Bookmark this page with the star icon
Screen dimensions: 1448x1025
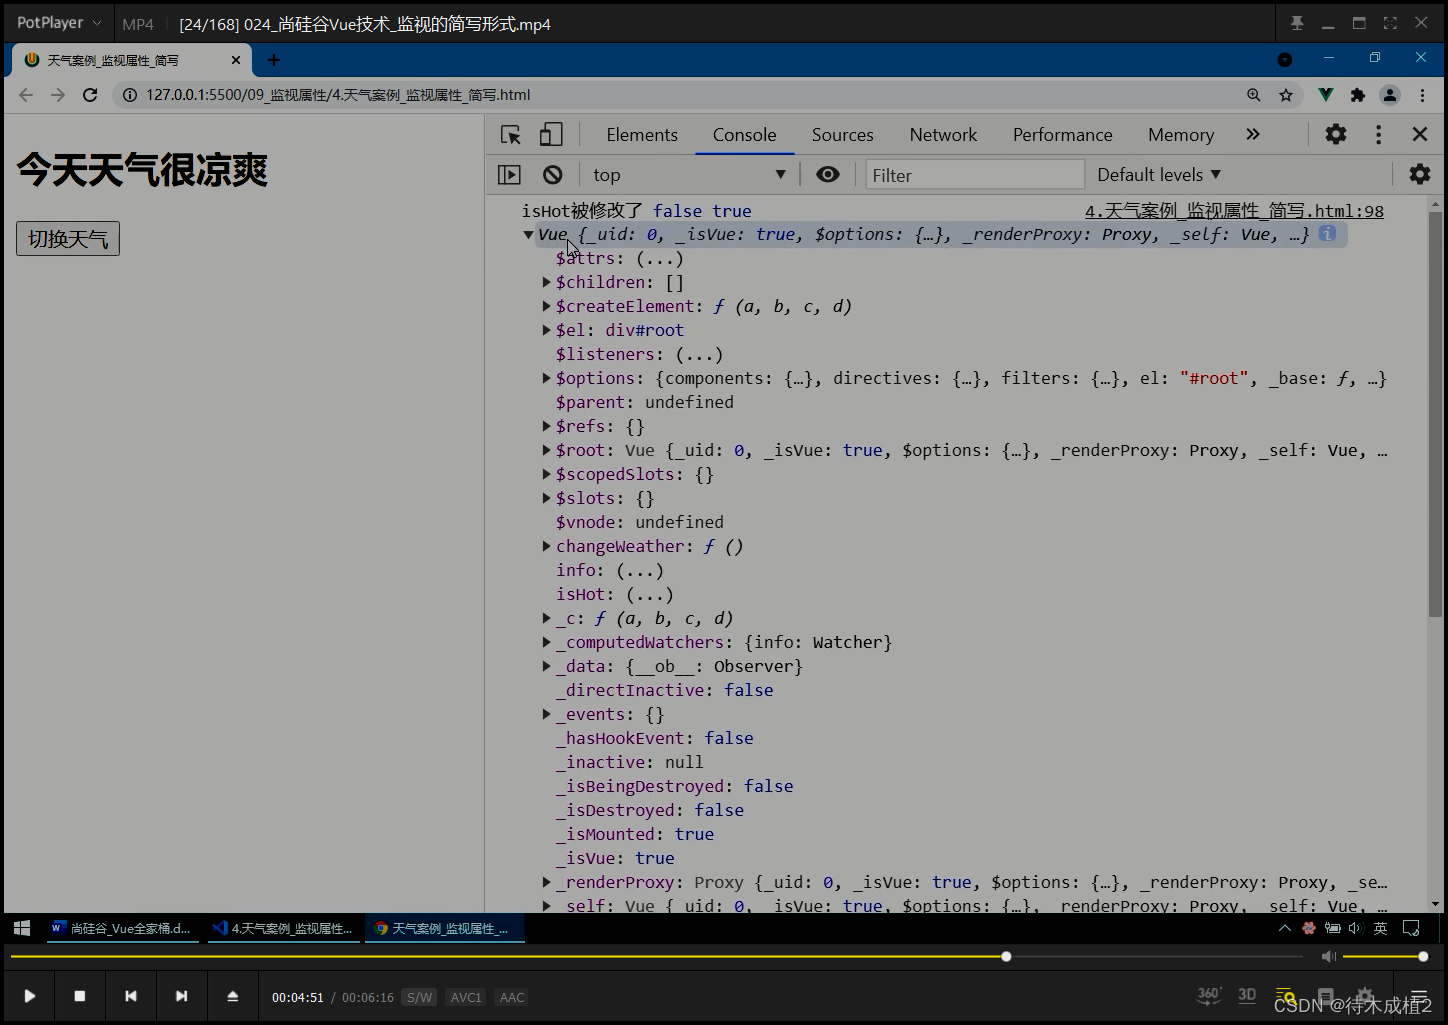click(x=1286, y=95)
